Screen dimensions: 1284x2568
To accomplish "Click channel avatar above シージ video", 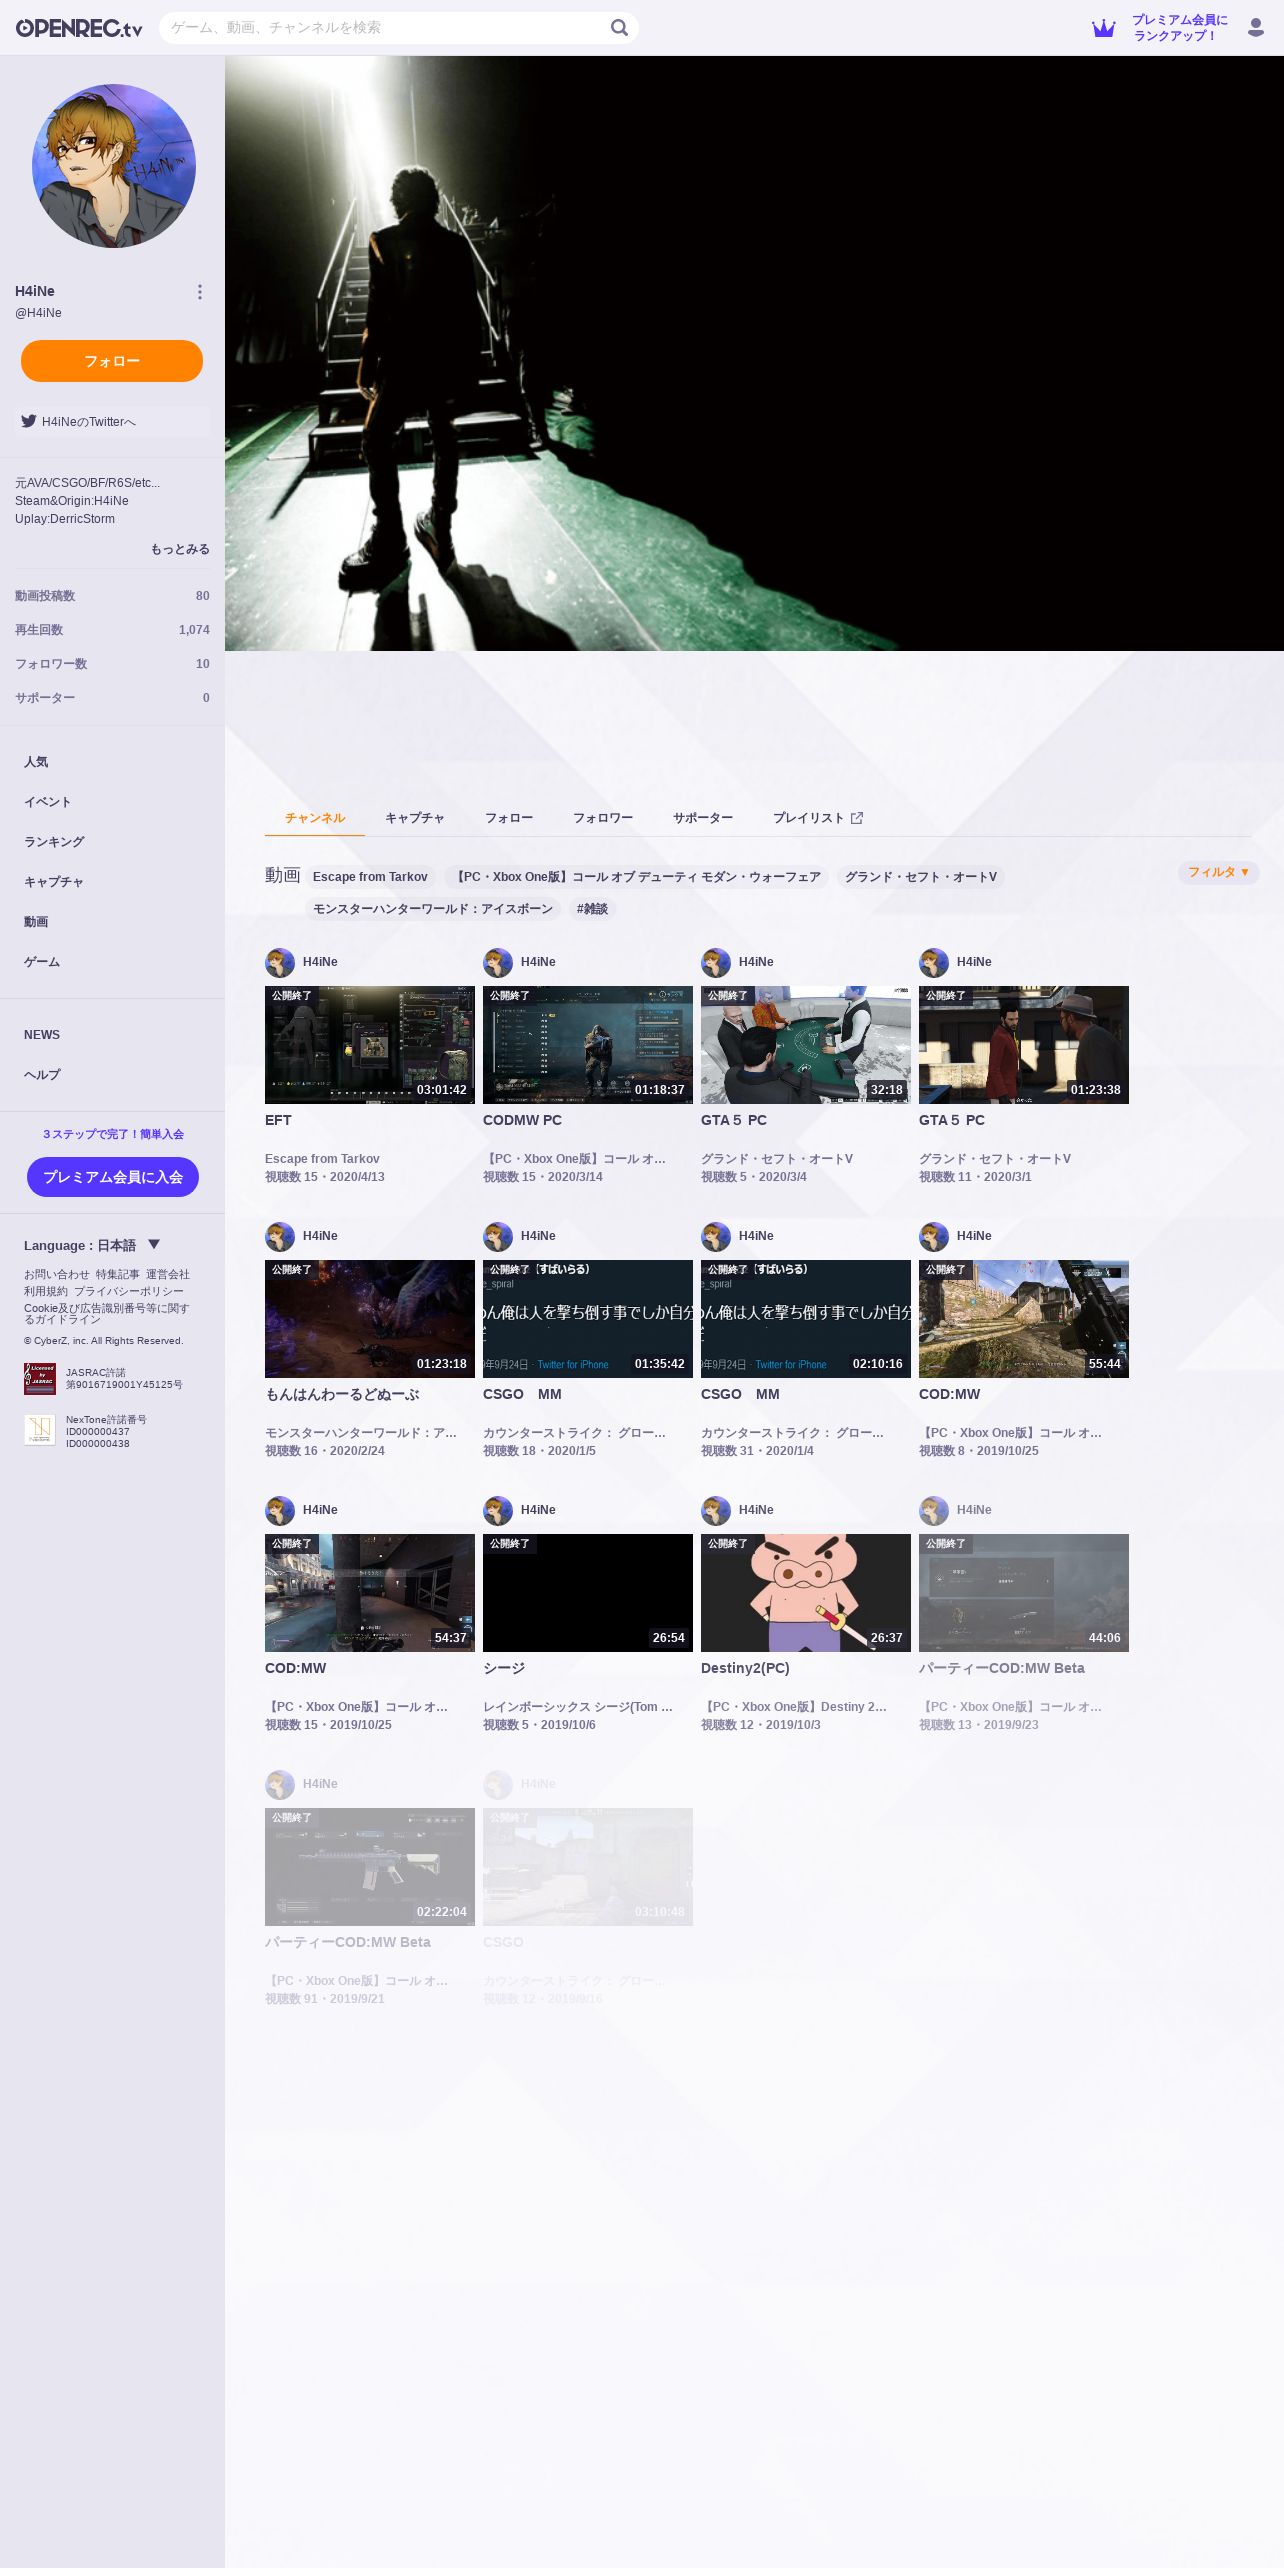I will pyautogui.click(x=498, y=1511).
